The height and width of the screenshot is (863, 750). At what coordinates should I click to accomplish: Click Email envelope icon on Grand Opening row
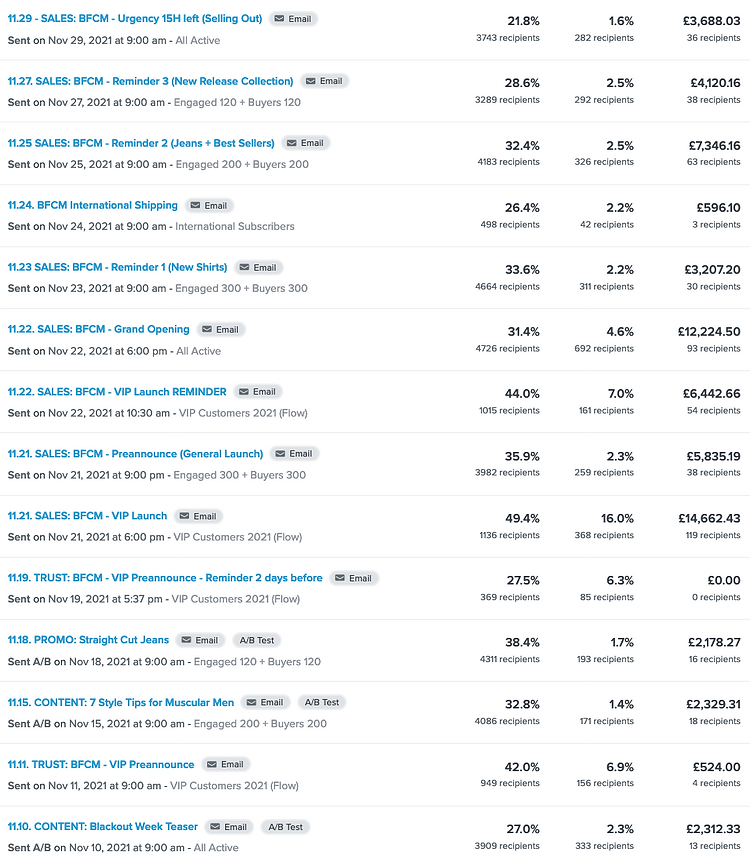[207, 330]
